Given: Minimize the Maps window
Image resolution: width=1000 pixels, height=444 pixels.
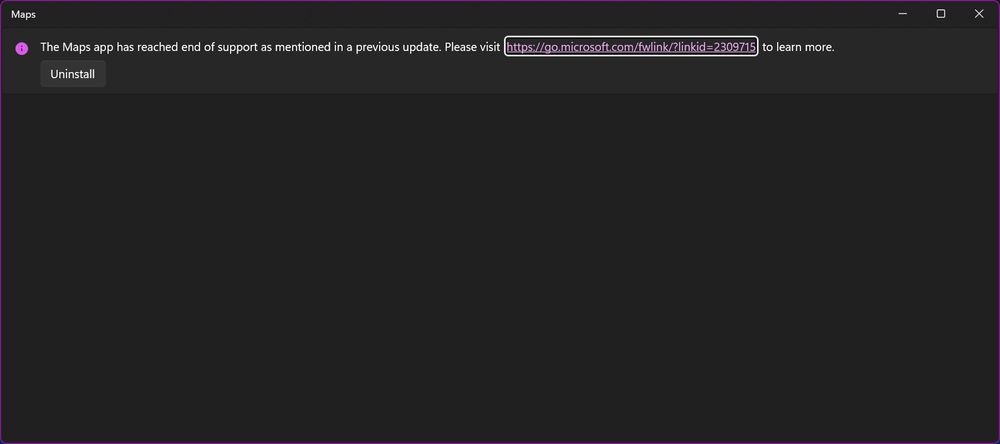Looking at the screenshot, I should point(902,14).
